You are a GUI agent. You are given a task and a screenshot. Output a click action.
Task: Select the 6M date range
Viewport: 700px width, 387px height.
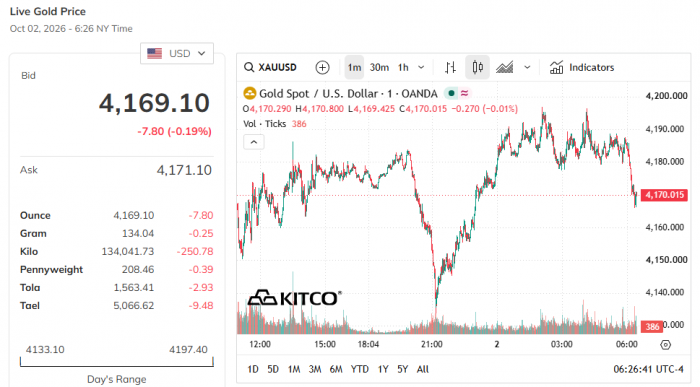(x=336, y=369)
